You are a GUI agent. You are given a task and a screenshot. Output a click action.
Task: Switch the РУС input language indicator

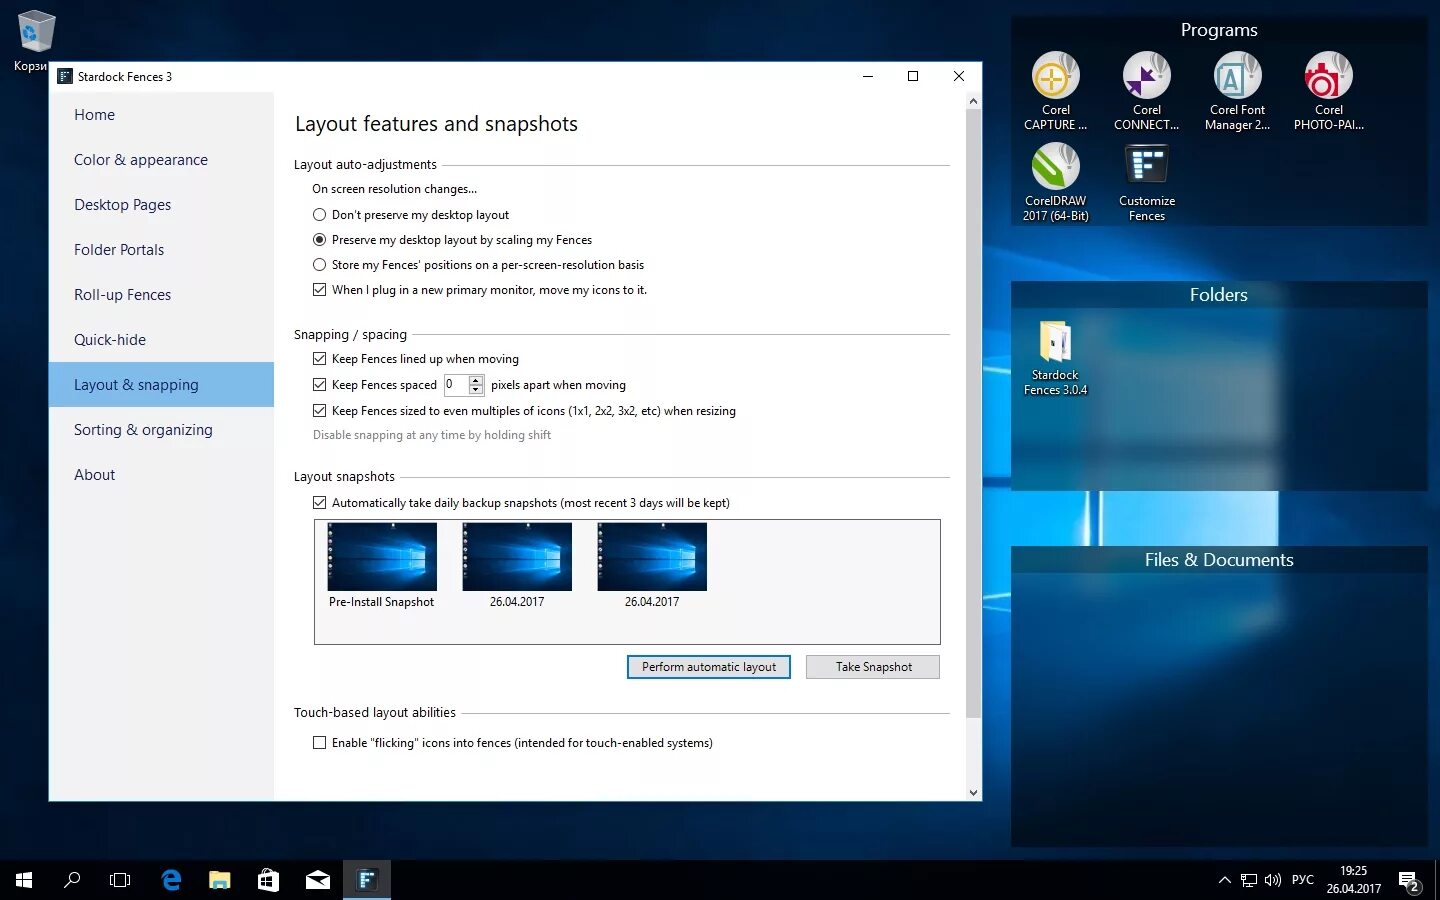pyautogui.click(x=1302, y=880)
